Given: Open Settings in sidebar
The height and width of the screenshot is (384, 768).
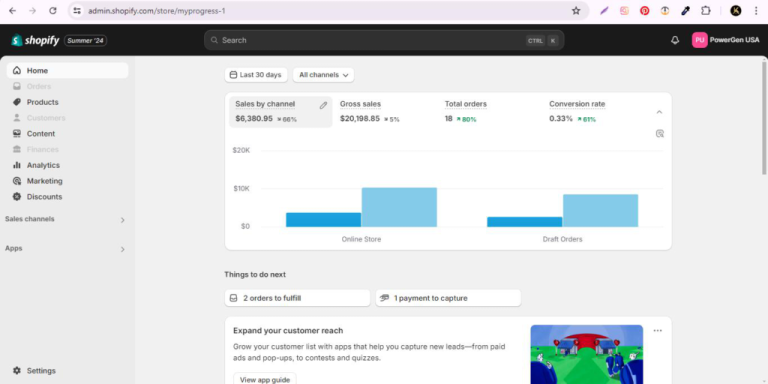Looking at the screenshot, I should tap(68, 371).
